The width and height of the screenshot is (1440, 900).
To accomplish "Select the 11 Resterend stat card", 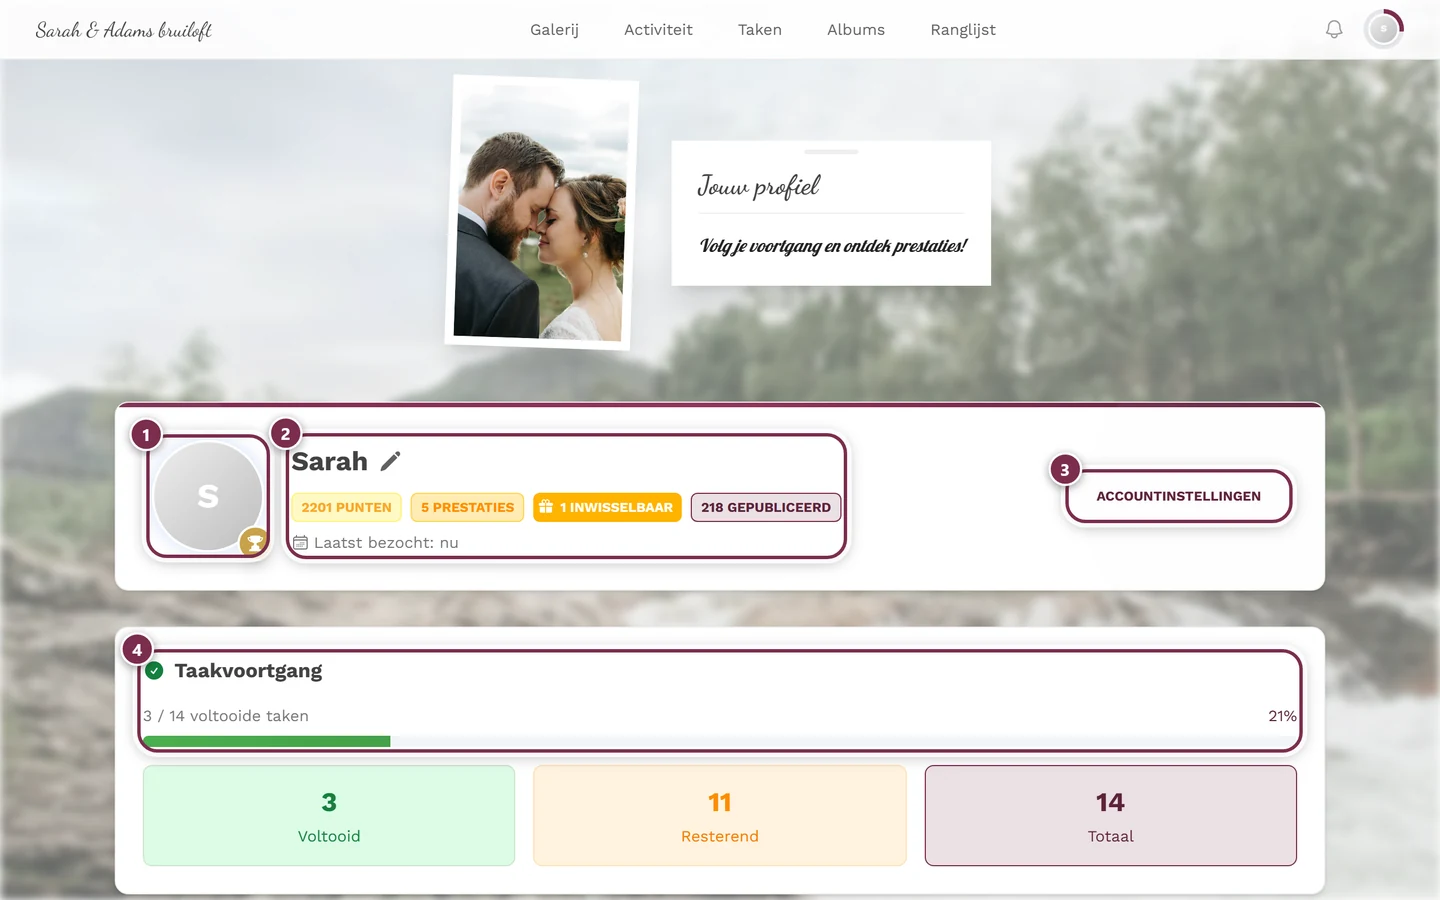I will [x=720, y=816].
